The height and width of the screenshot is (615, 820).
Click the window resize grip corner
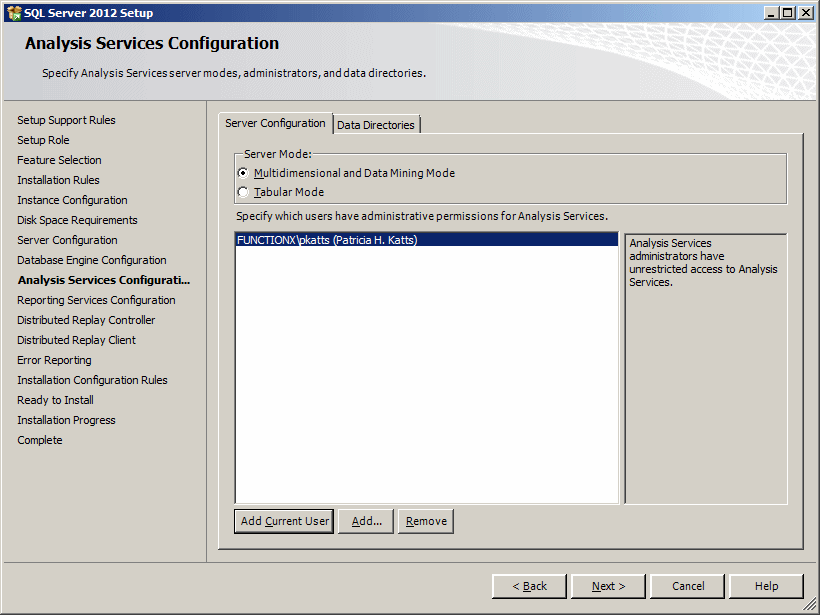[810, 605]
